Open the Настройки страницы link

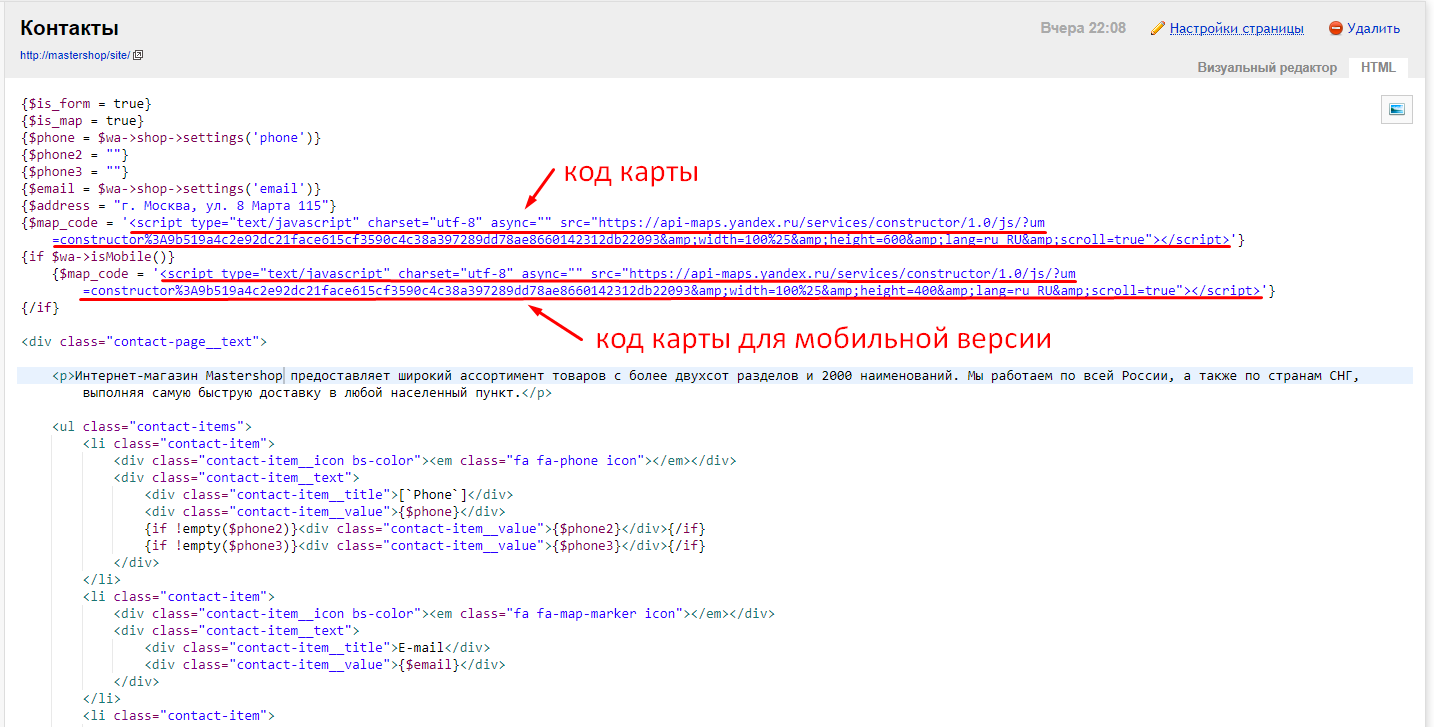(x=1236, y=28)
